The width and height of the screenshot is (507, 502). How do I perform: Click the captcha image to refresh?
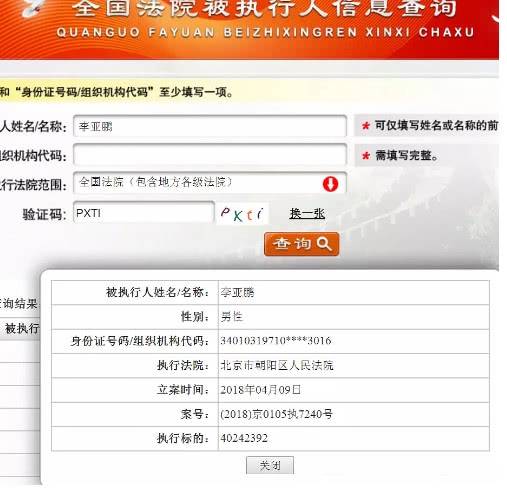(x=242, y=213)
